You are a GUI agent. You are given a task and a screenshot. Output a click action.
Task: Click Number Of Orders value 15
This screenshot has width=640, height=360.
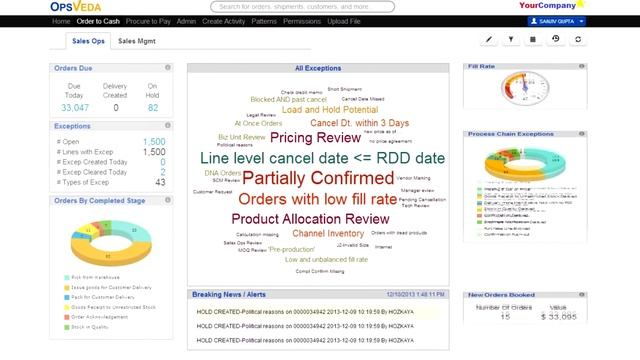505,316
